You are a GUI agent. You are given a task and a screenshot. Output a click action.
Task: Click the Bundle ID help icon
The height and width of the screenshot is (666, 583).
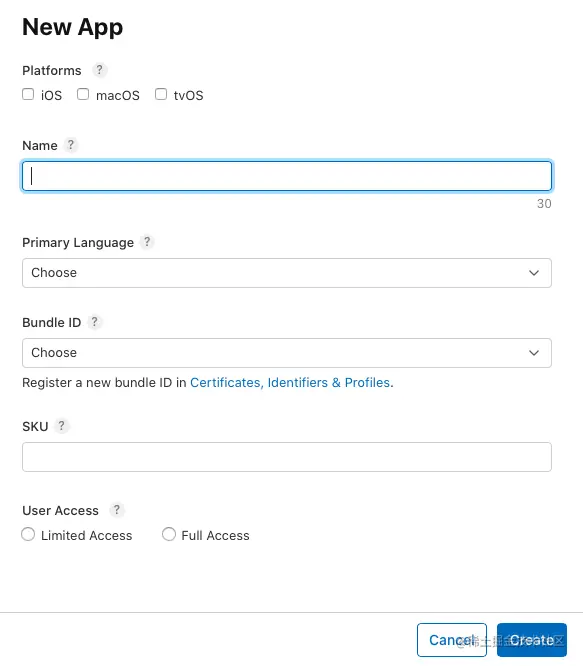95,322
